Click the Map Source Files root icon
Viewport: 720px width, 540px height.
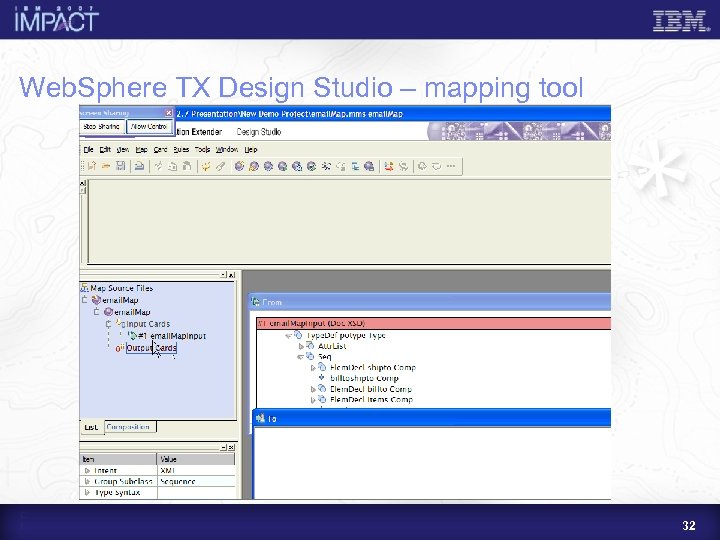click(84, 288)
